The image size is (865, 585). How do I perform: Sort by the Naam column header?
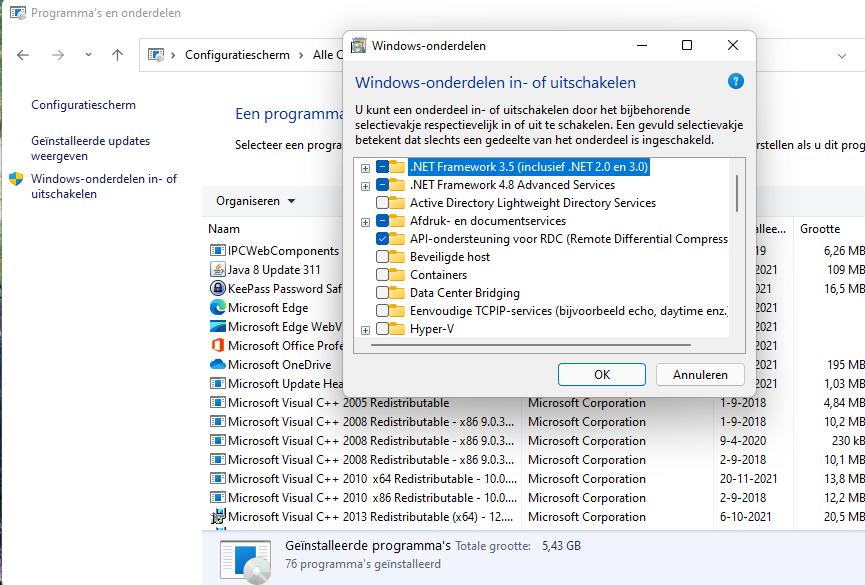pos(224,229)
